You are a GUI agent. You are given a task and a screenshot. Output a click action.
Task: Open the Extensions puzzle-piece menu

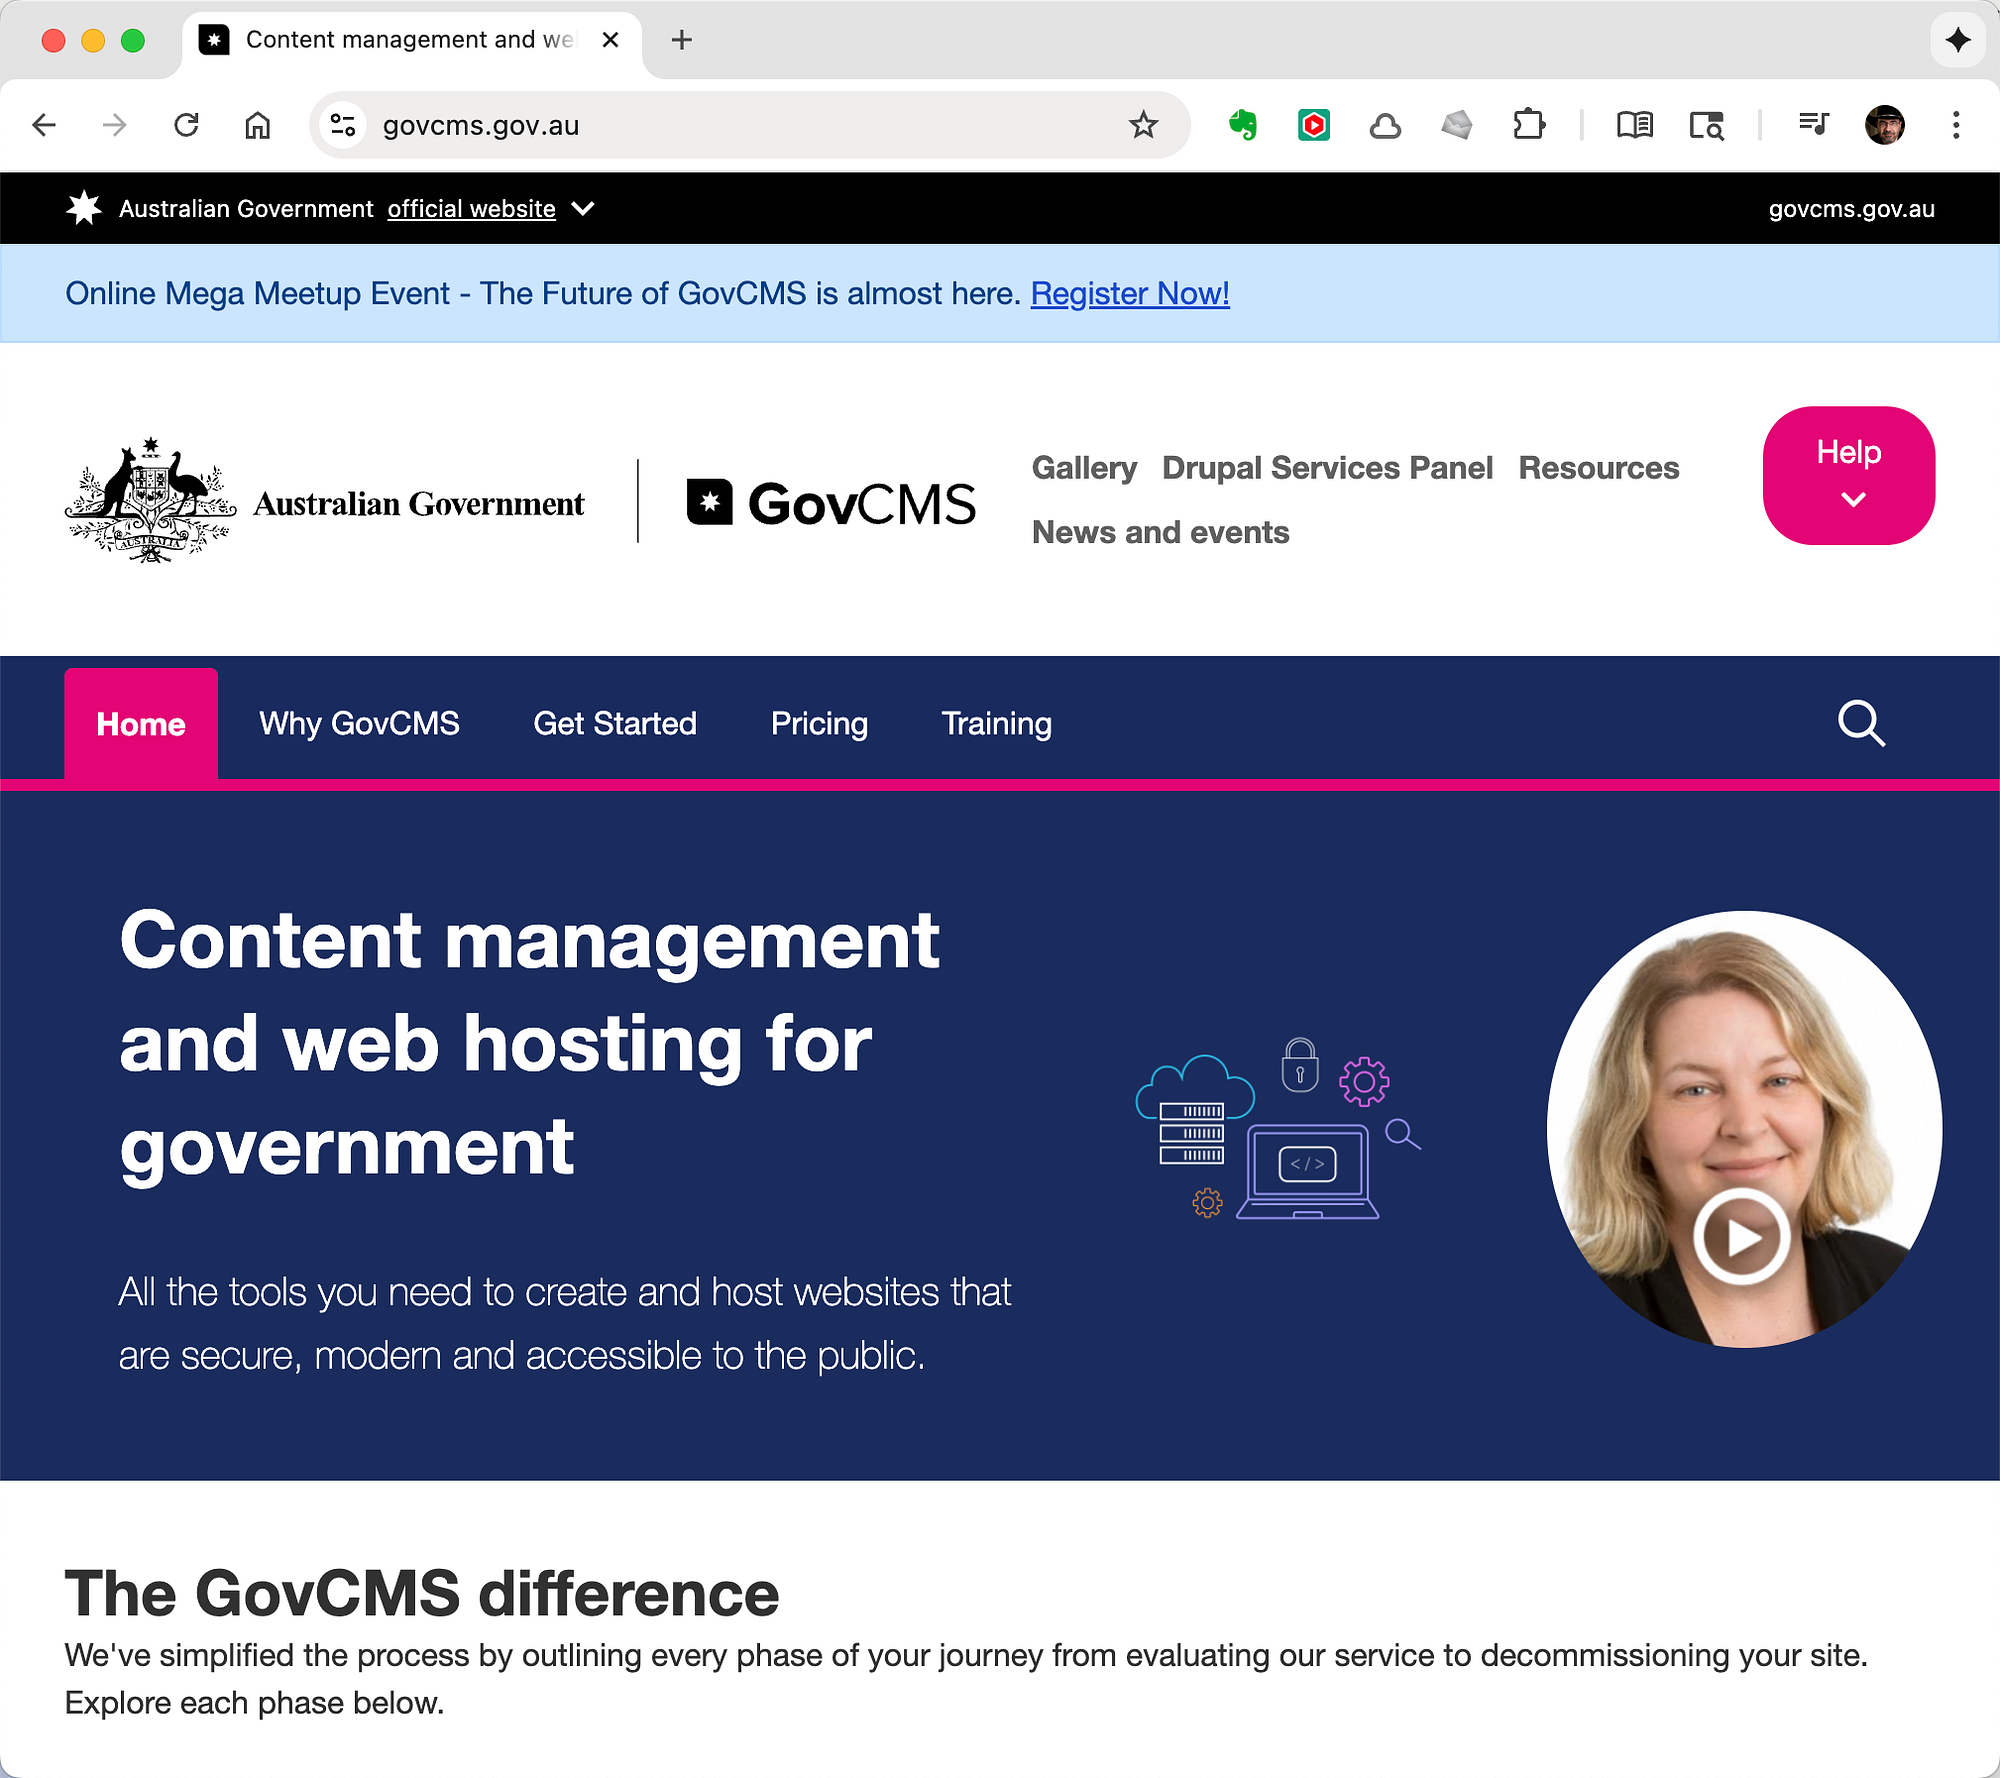[1529, 125]
